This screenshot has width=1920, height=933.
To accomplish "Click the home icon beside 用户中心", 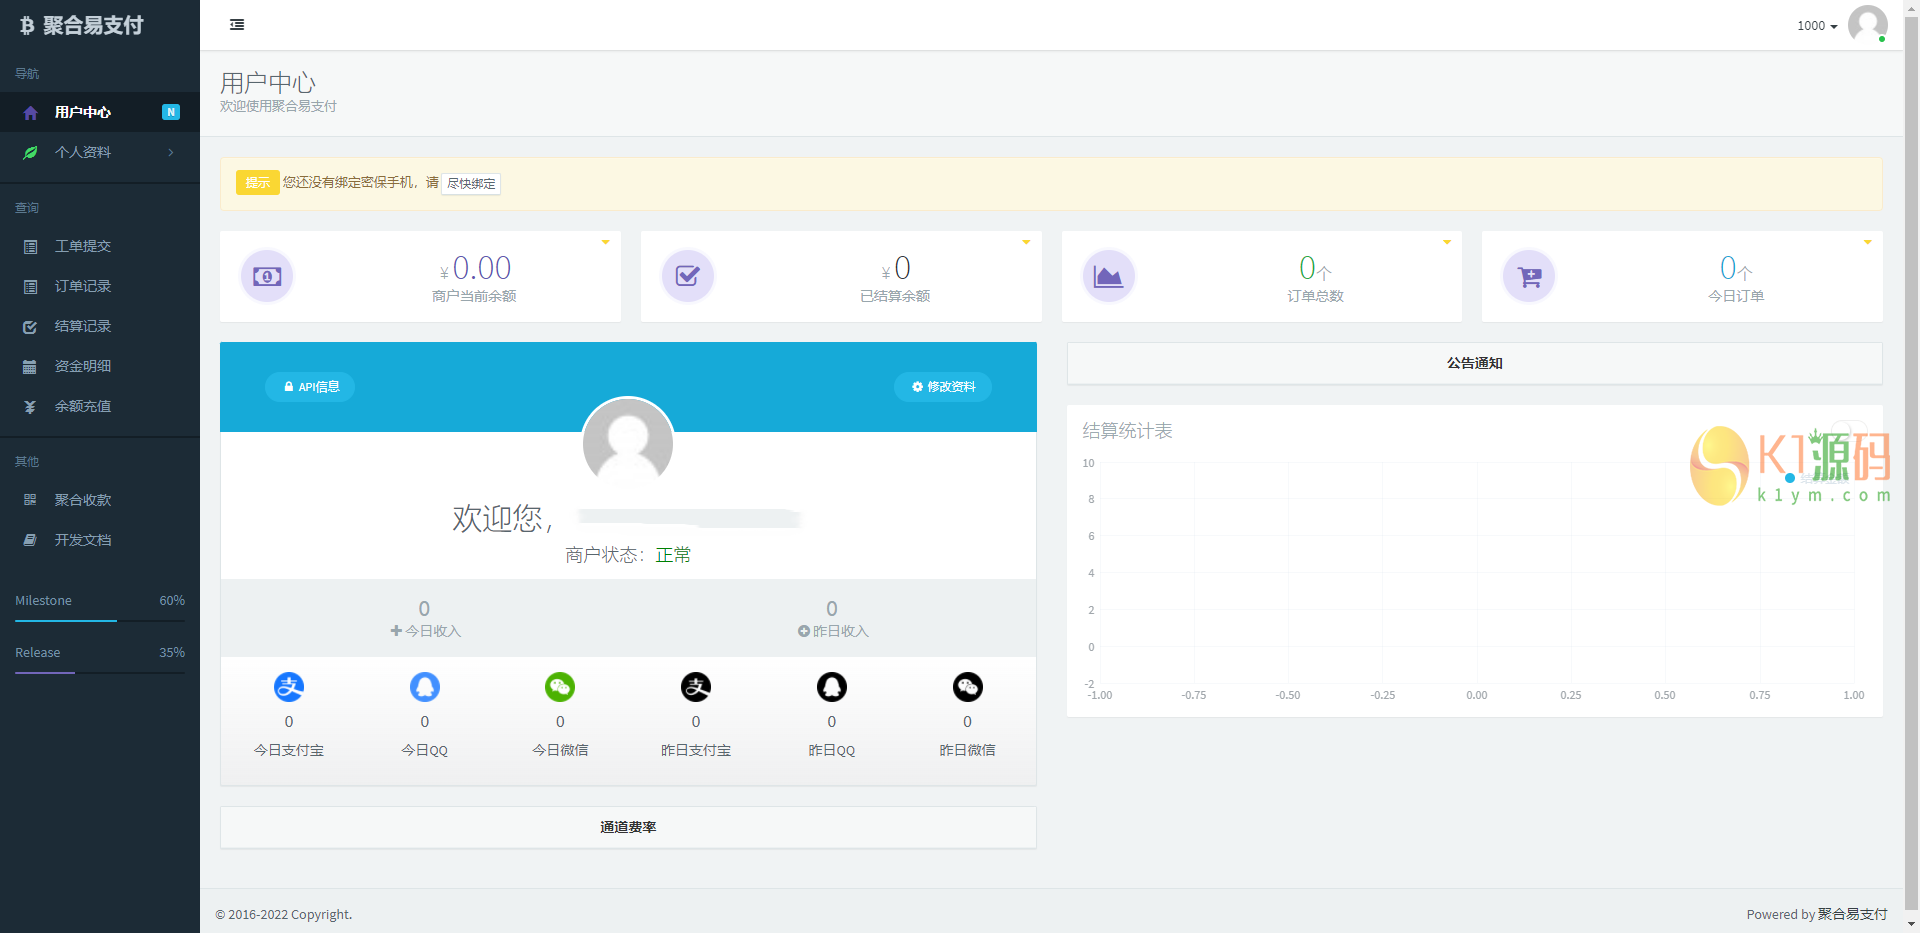I will pyautogui.click(x=30, y=113).
